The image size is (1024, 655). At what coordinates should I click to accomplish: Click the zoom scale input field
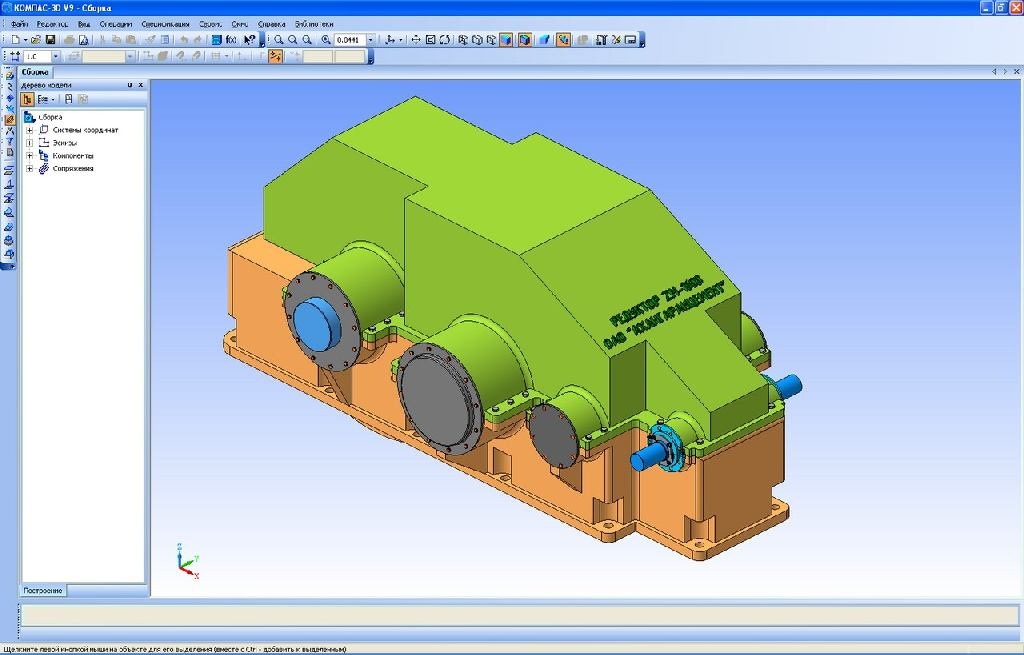point(349,40)
